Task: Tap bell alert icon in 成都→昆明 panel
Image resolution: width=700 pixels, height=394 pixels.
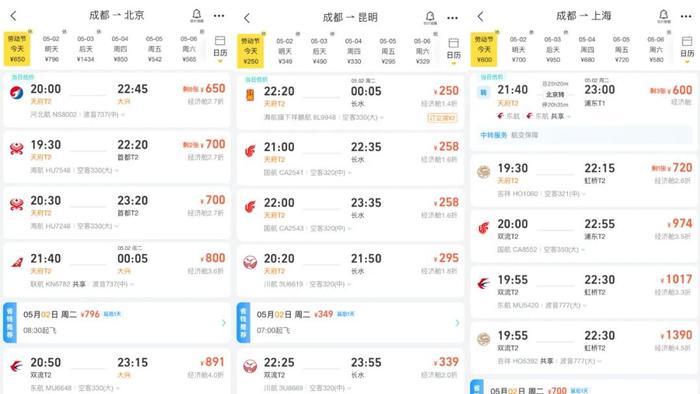Action: [x=430, y=18]
